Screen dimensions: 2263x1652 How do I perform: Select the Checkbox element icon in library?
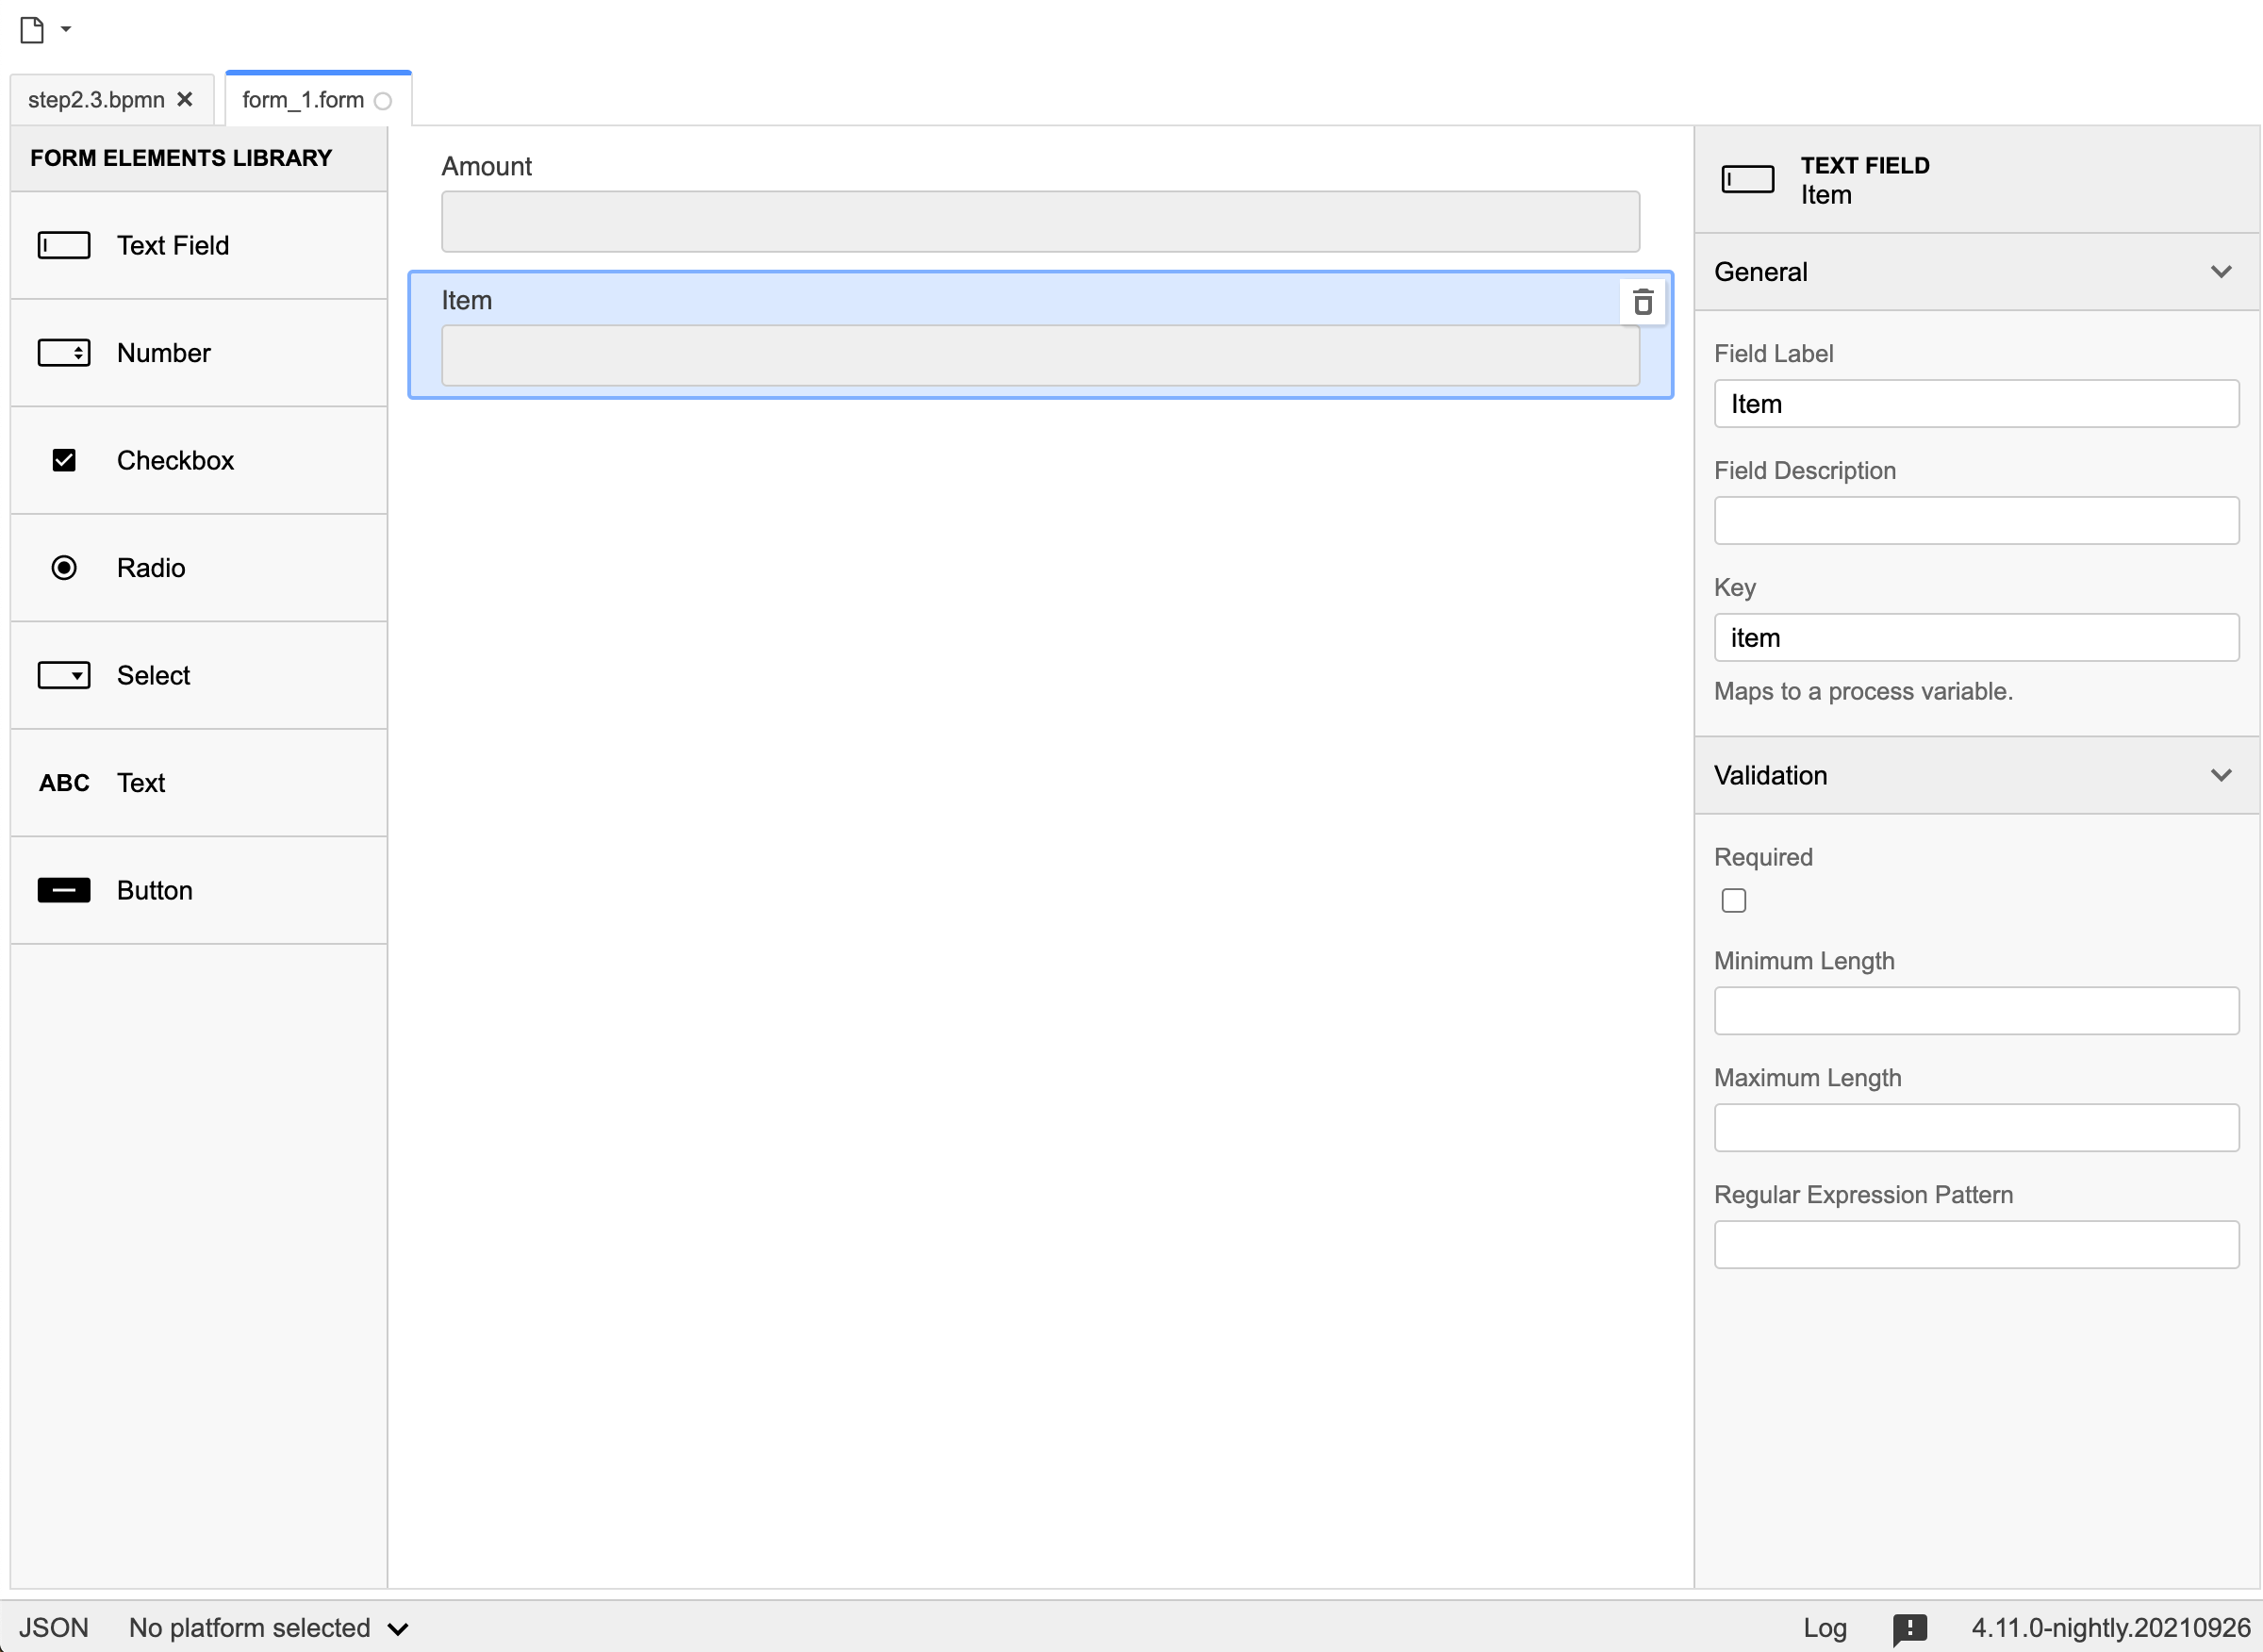point(64,460)
